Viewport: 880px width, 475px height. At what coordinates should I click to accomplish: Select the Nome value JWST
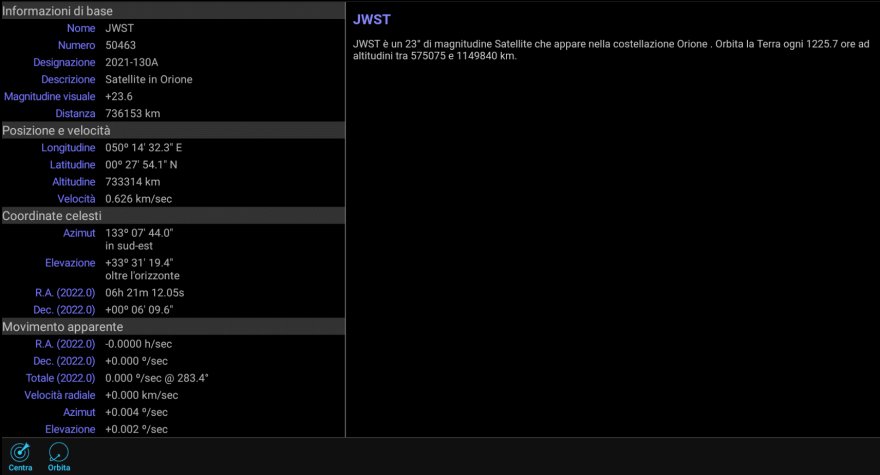[x=120, y=28]
